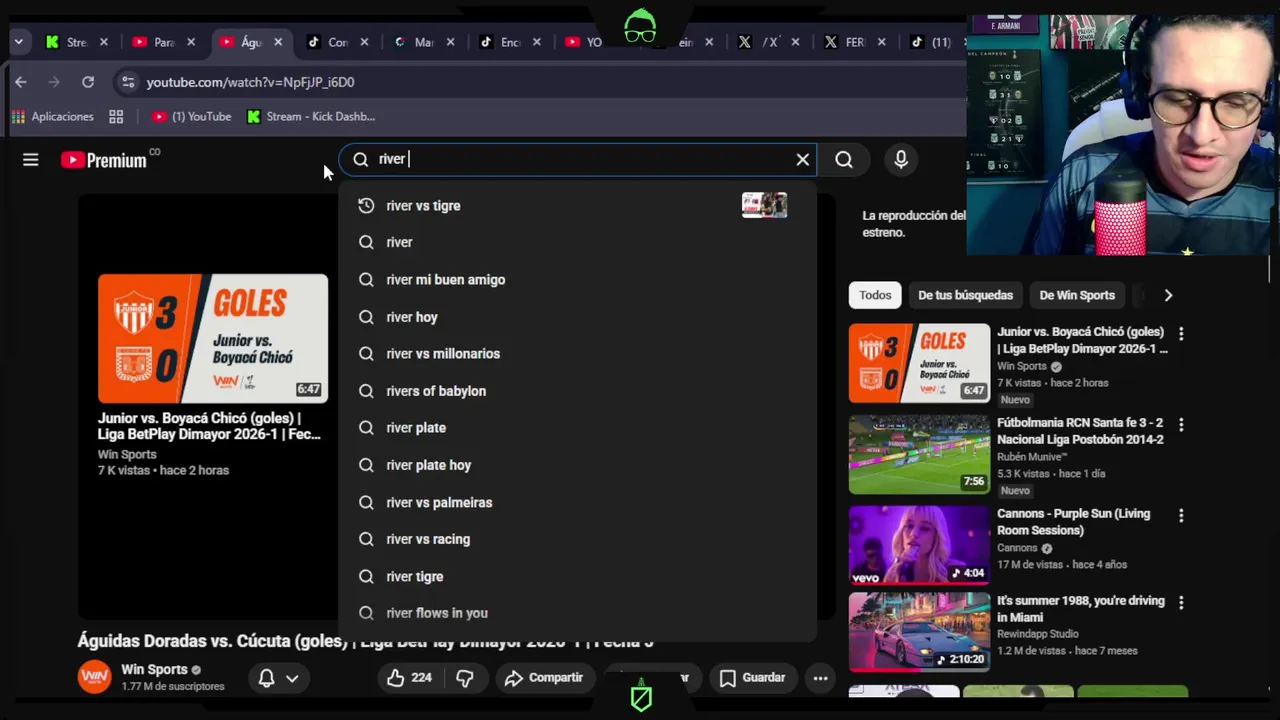Viewport: 1280px width, 720px height.
Task: Choose suggestion 'river vs millonarios'
Action: pos(577,353)
